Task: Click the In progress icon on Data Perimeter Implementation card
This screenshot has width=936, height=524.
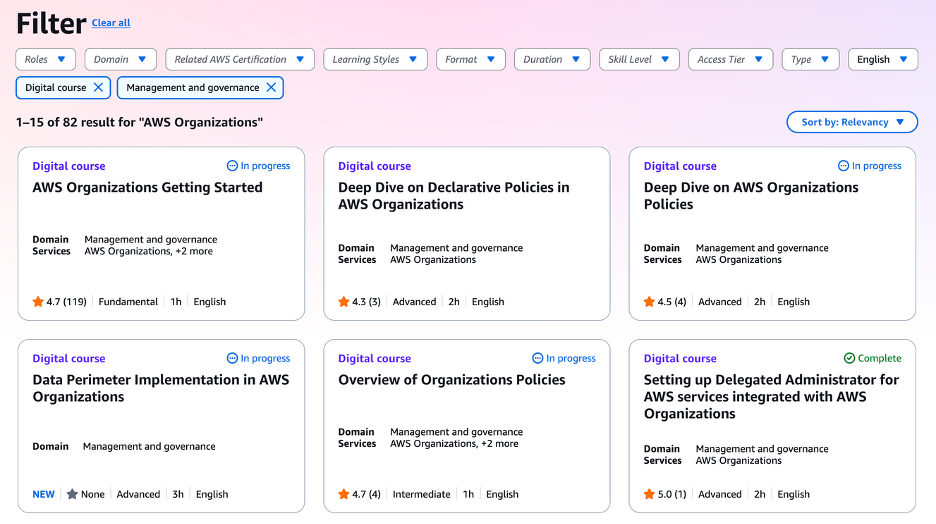Action: pyautogui.click(x=232, y=358)
